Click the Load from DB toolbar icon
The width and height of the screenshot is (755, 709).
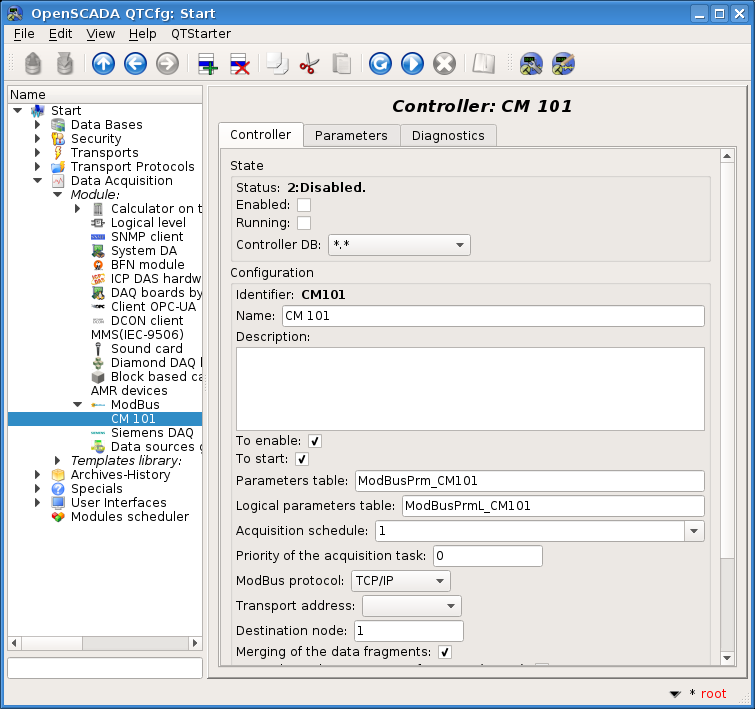[x=33, y=64]
